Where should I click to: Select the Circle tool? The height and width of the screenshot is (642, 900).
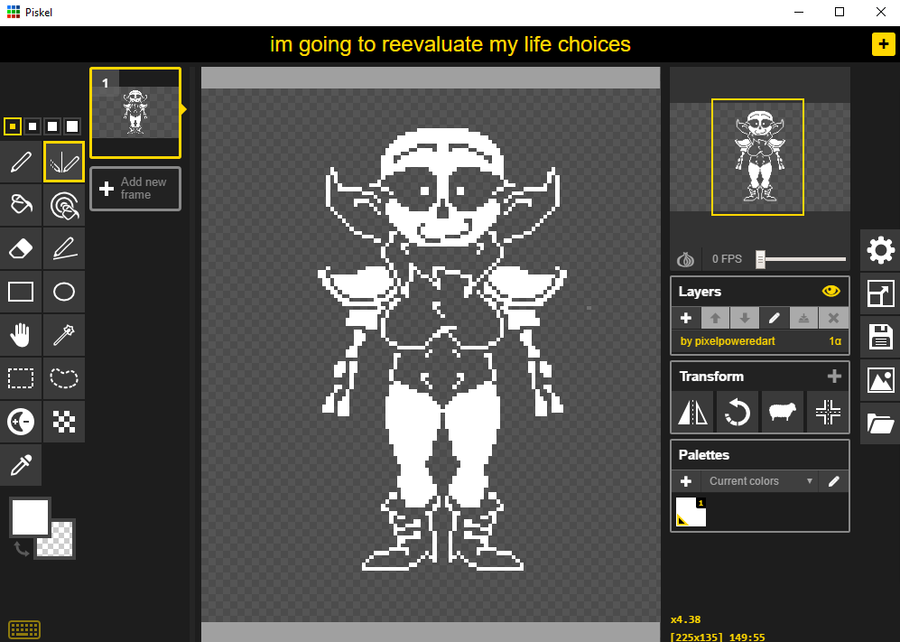64,292
